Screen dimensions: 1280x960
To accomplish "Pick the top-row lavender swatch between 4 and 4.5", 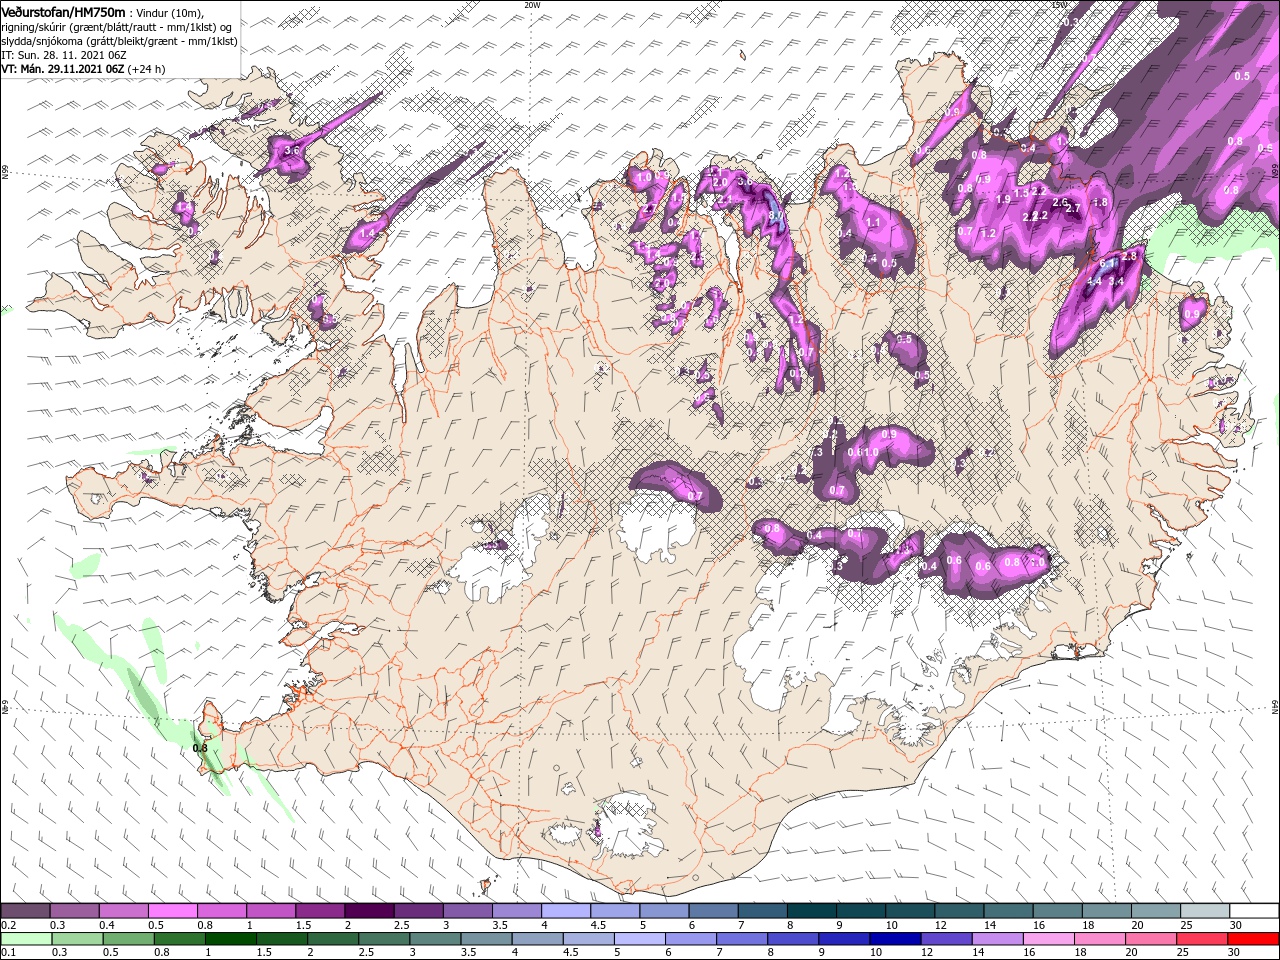I will coord(566,911).
